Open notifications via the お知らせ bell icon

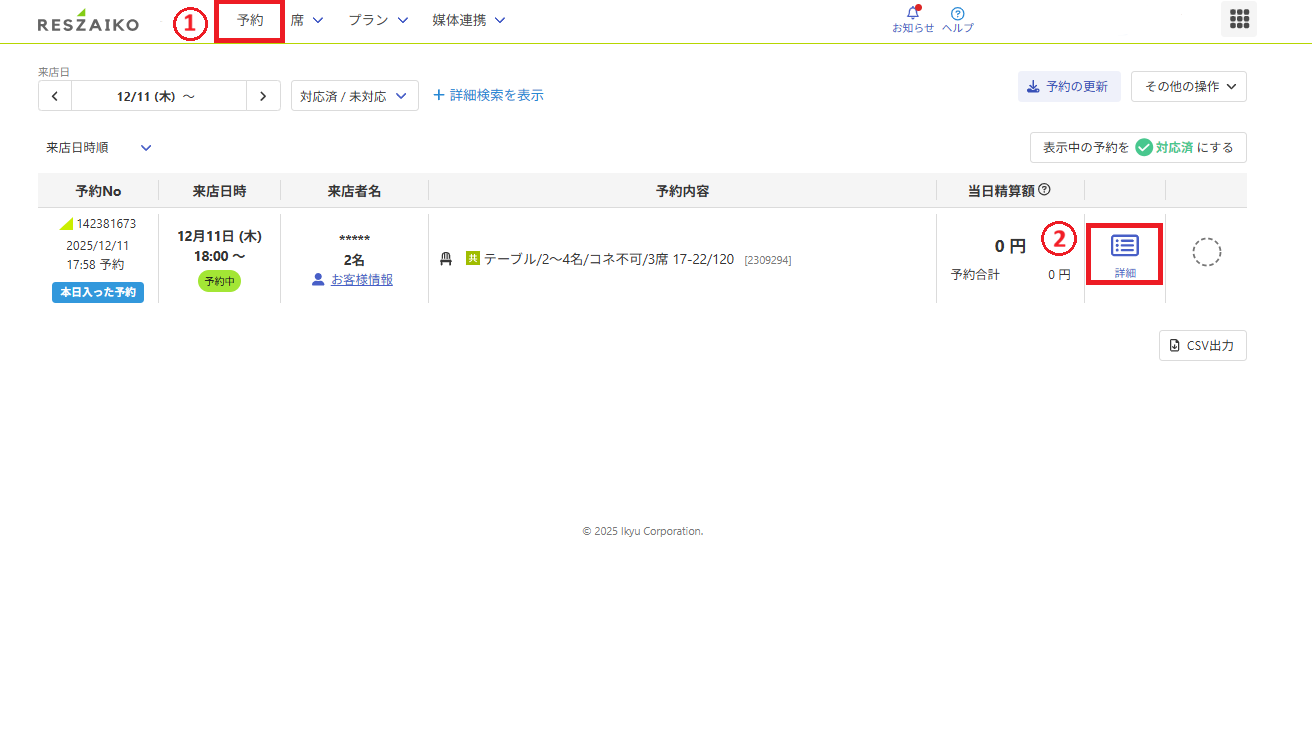(911, 13)
